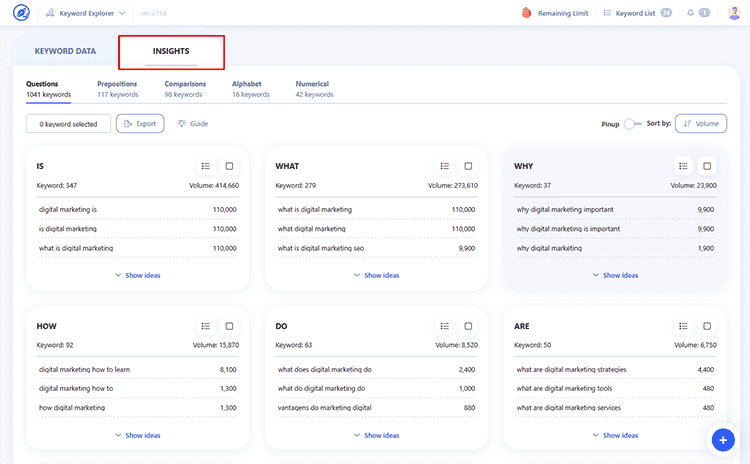Click the Remaining Limit indicator
750x464 pixels.
point(555,13)
